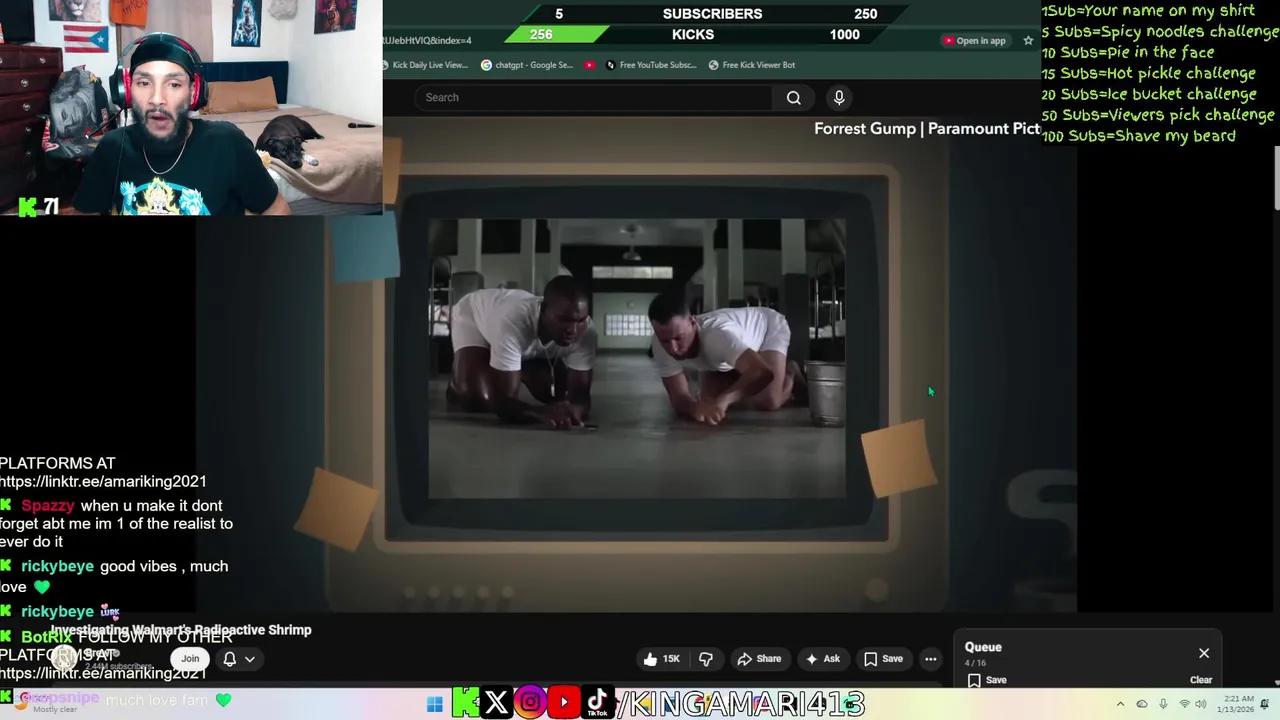Open the YouTube icon bookmark
This screenshot has height=720, width=1280.
point(589,65)
